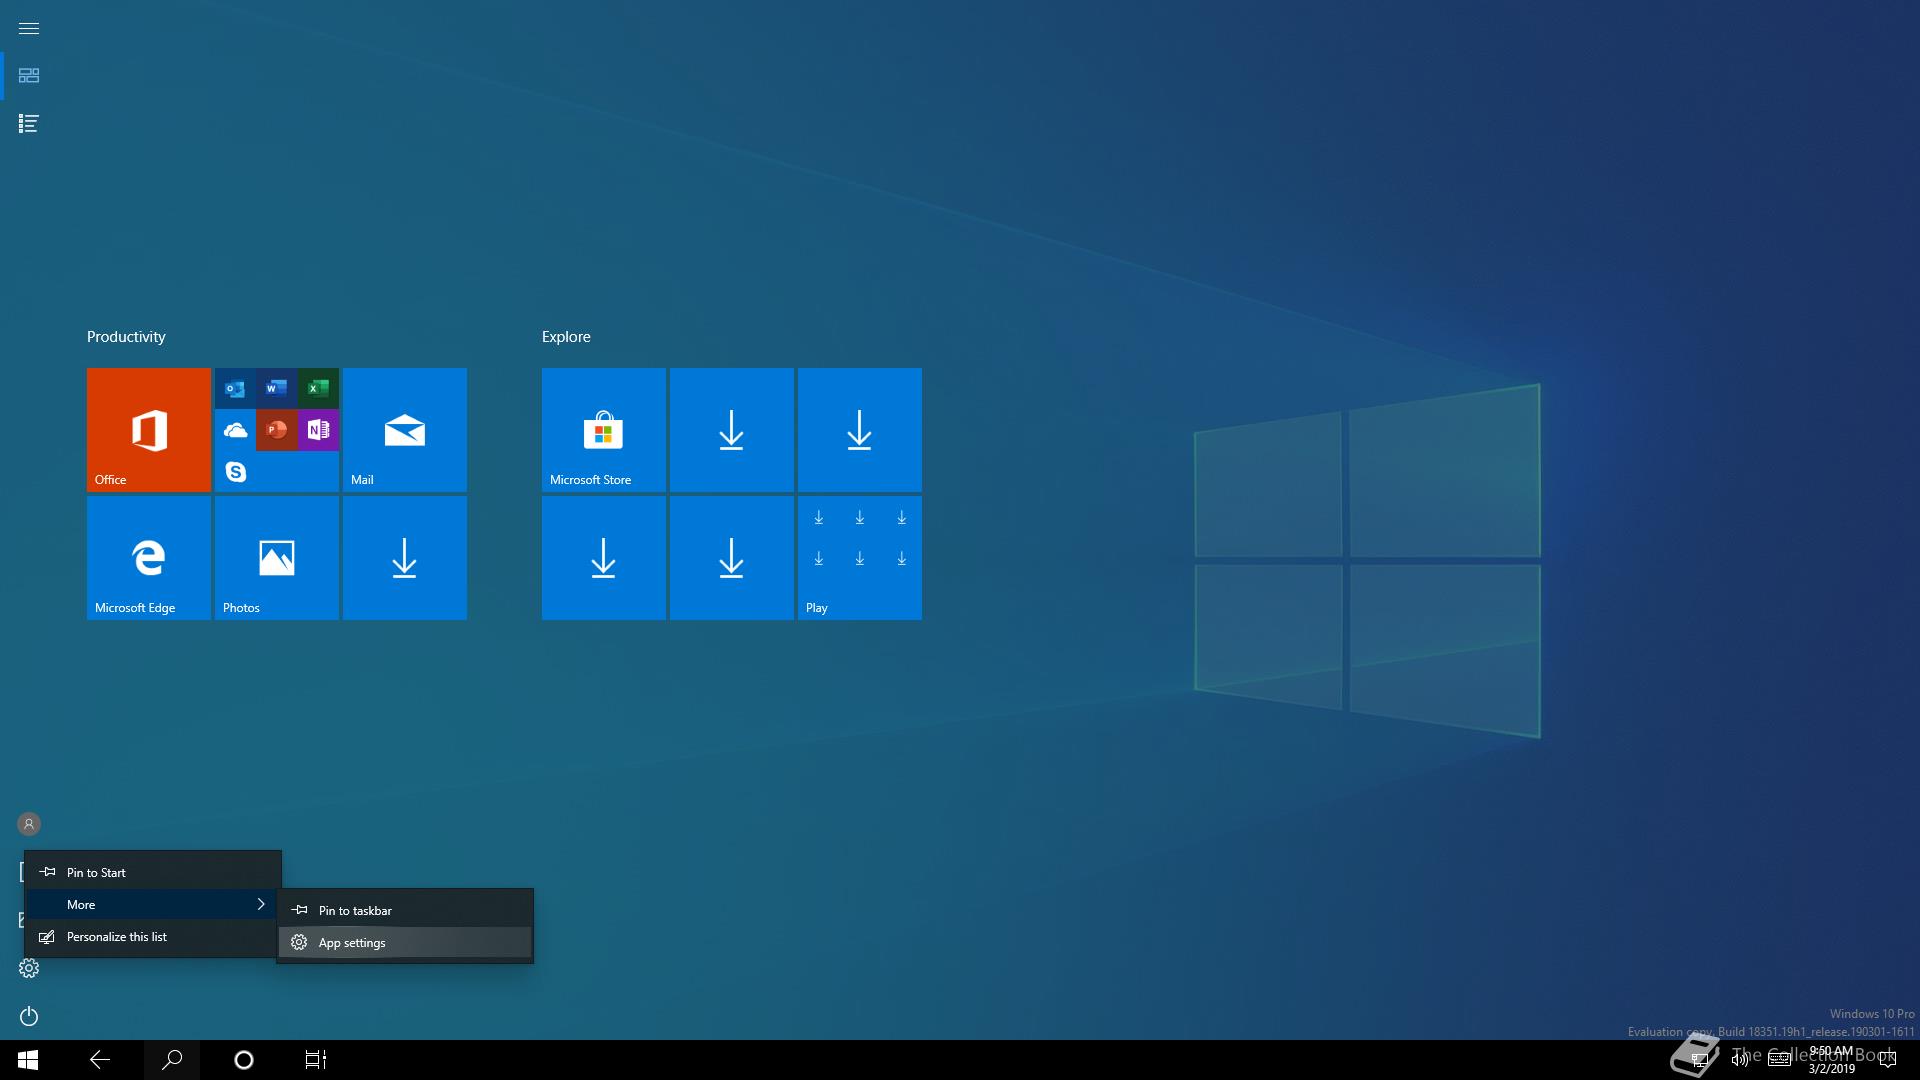
Task: Click the user account avatar icon
Action: [29, 824]
